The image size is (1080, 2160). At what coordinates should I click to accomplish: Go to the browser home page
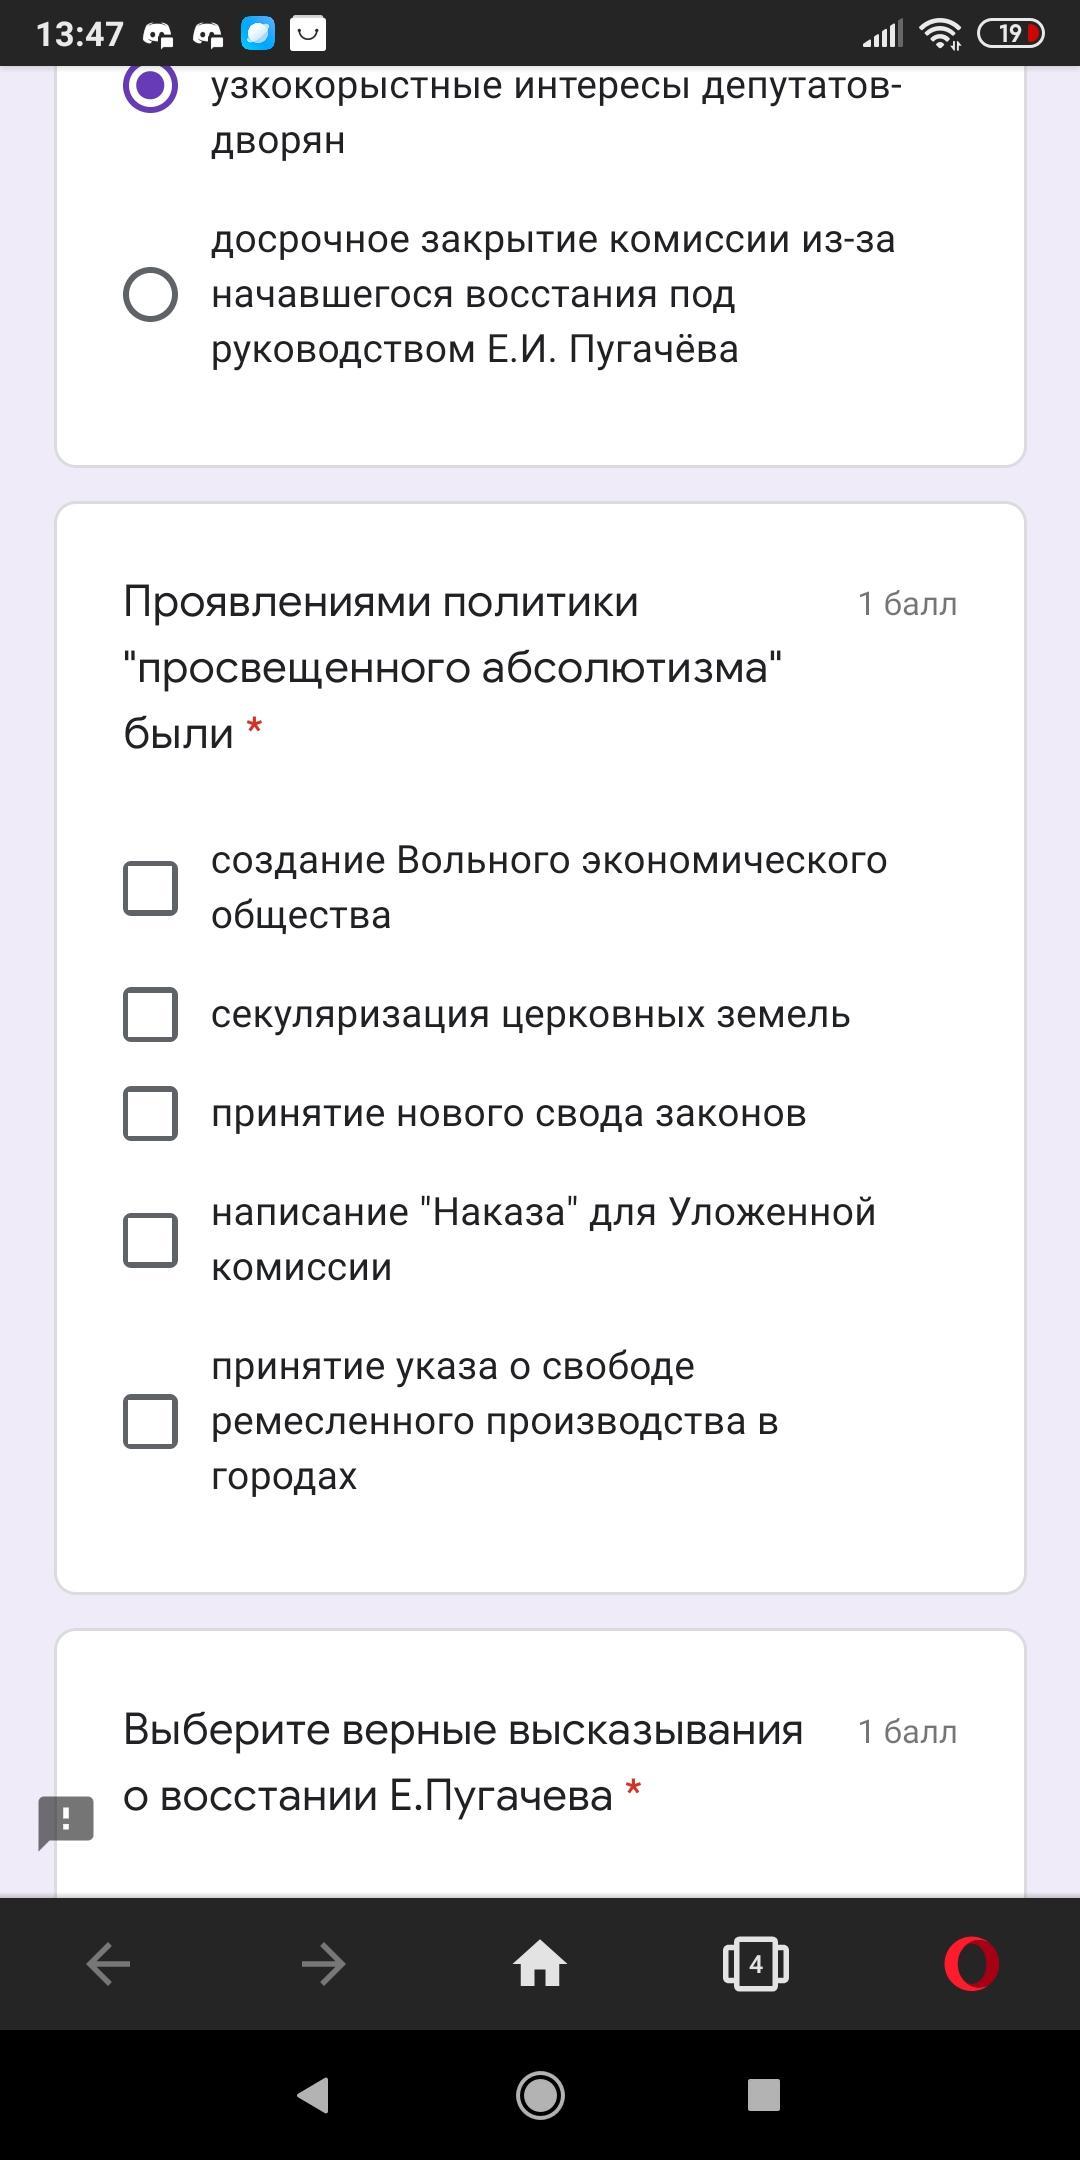pos(540,1964)
